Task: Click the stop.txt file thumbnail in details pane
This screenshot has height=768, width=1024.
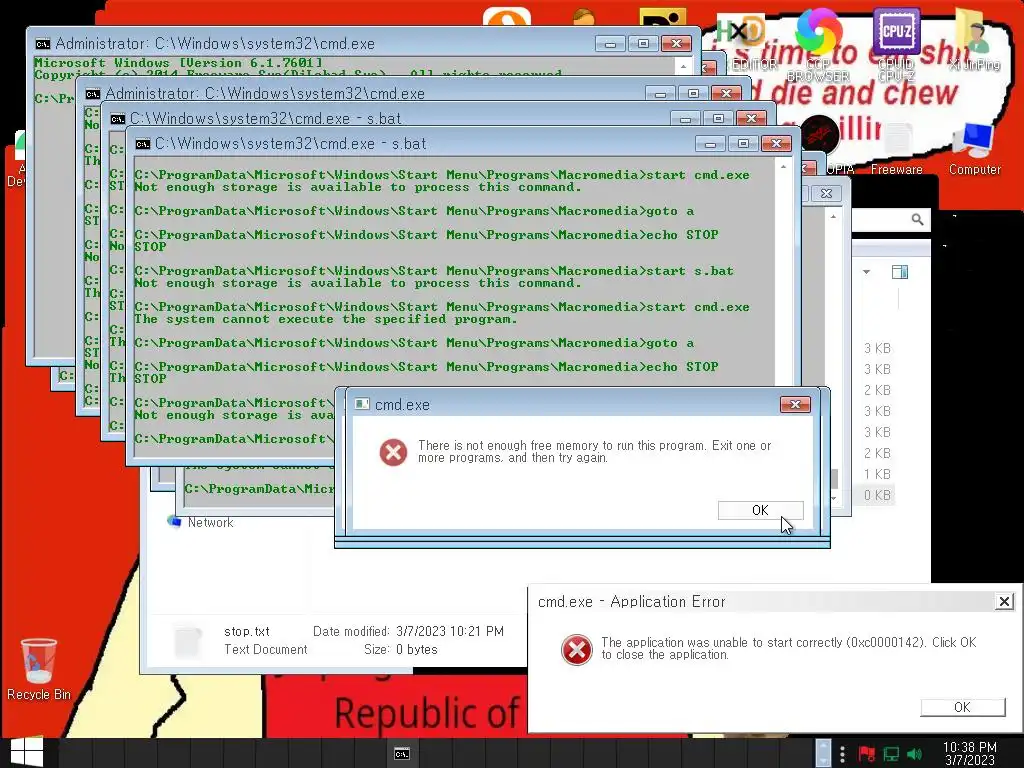Action: 188,641
